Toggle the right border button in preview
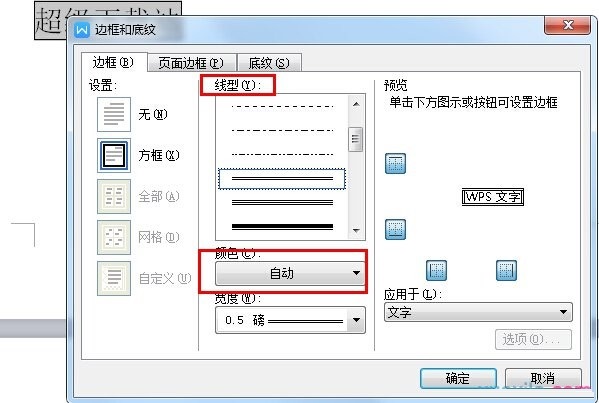 point(507,270)
